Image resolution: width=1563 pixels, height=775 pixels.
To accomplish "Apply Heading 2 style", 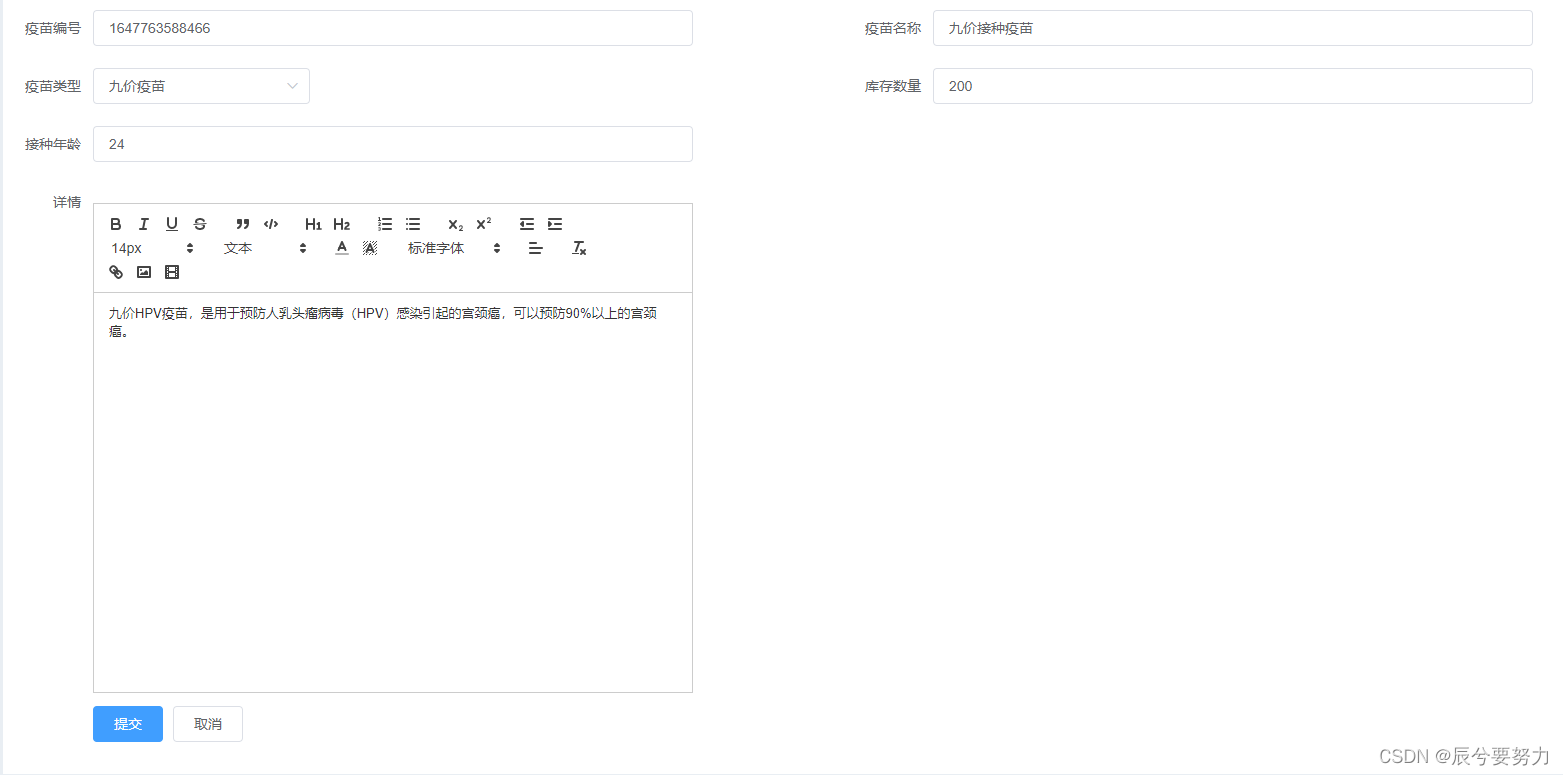I will coord(341,224).
